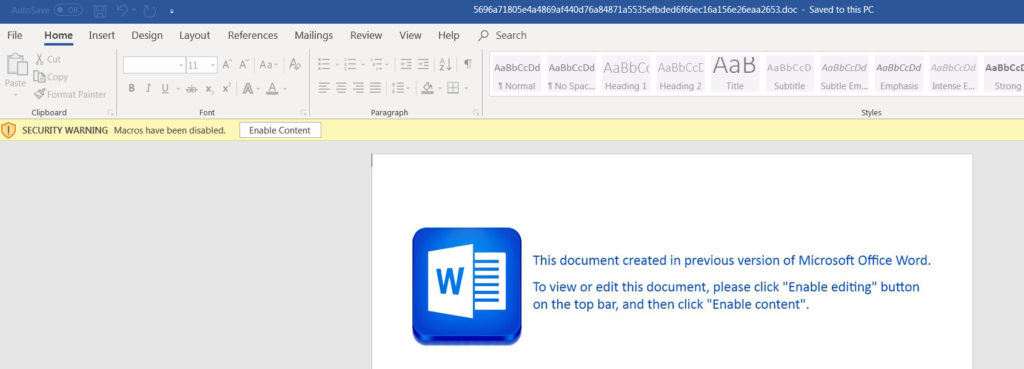Toggle the AutoSave switch

coord(68,10)
